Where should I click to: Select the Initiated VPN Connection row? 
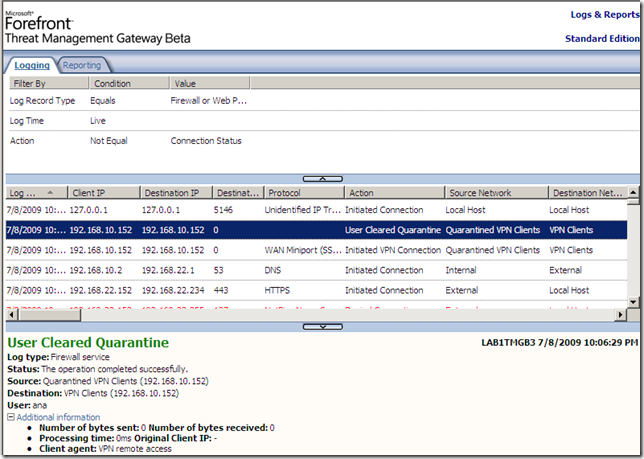point(316,250)
